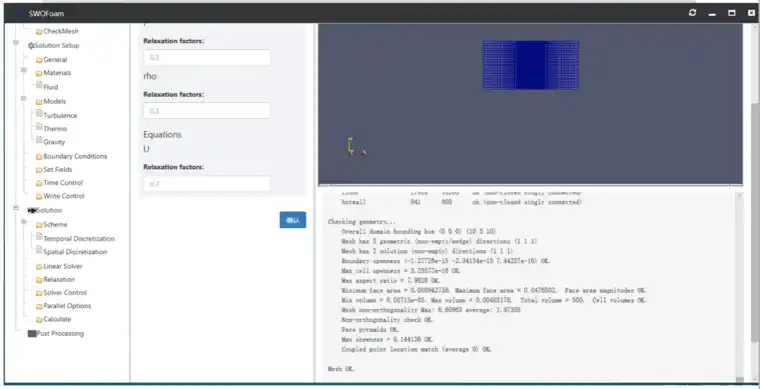Viewport: 760px width, 389px height.
Task: Click the SWOFoam logo icon in the title bar
Action: 20,13
